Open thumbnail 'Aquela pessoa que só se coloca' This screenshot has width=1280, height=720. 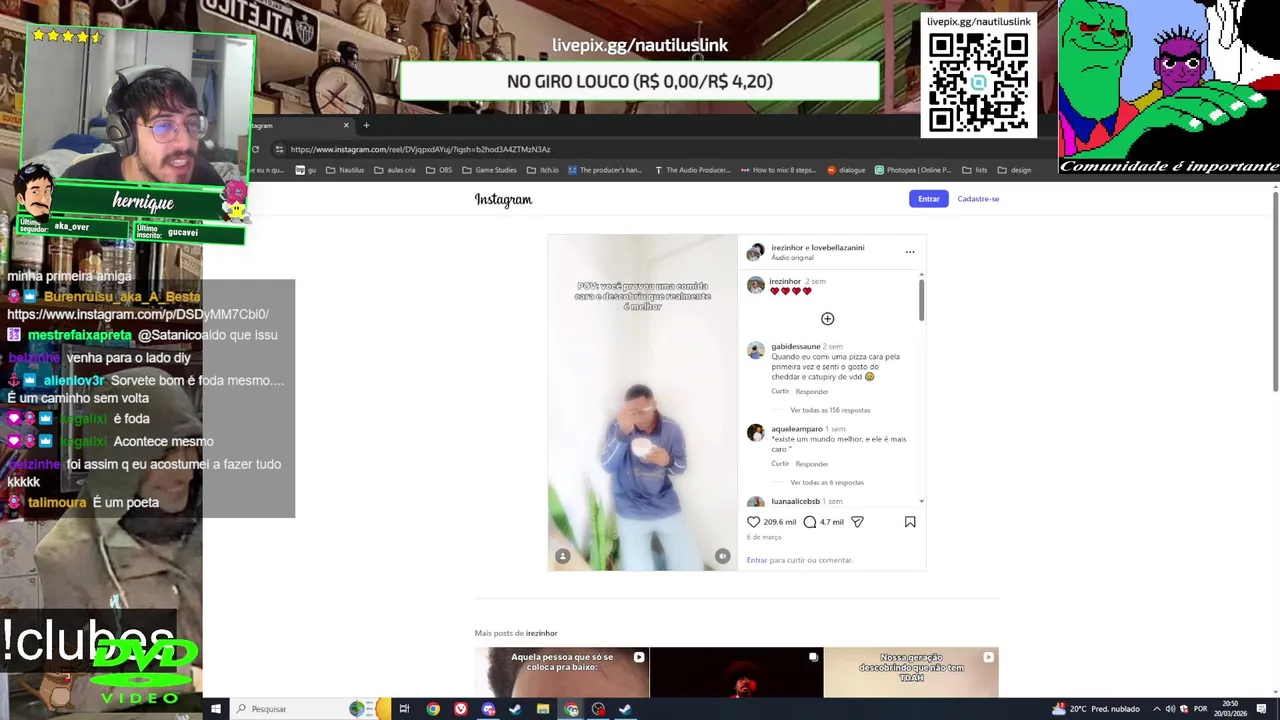(x=562, y=672)
